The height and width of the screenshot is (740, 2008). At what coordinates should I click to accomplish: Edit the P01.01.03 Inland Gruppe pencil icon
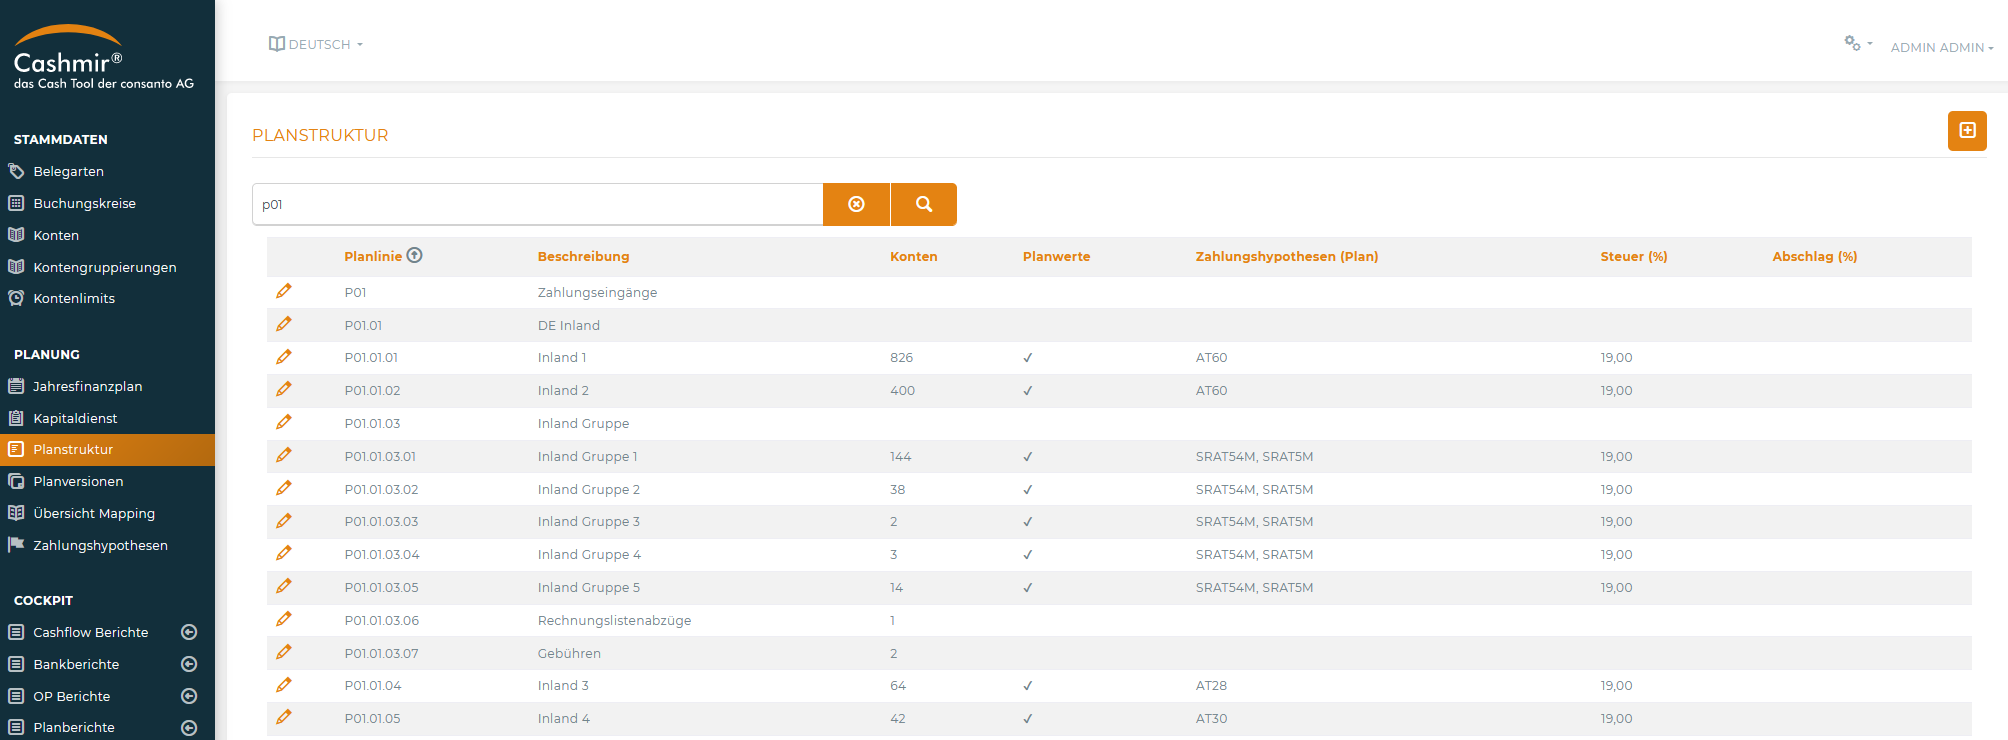click(x=284, y=422)
